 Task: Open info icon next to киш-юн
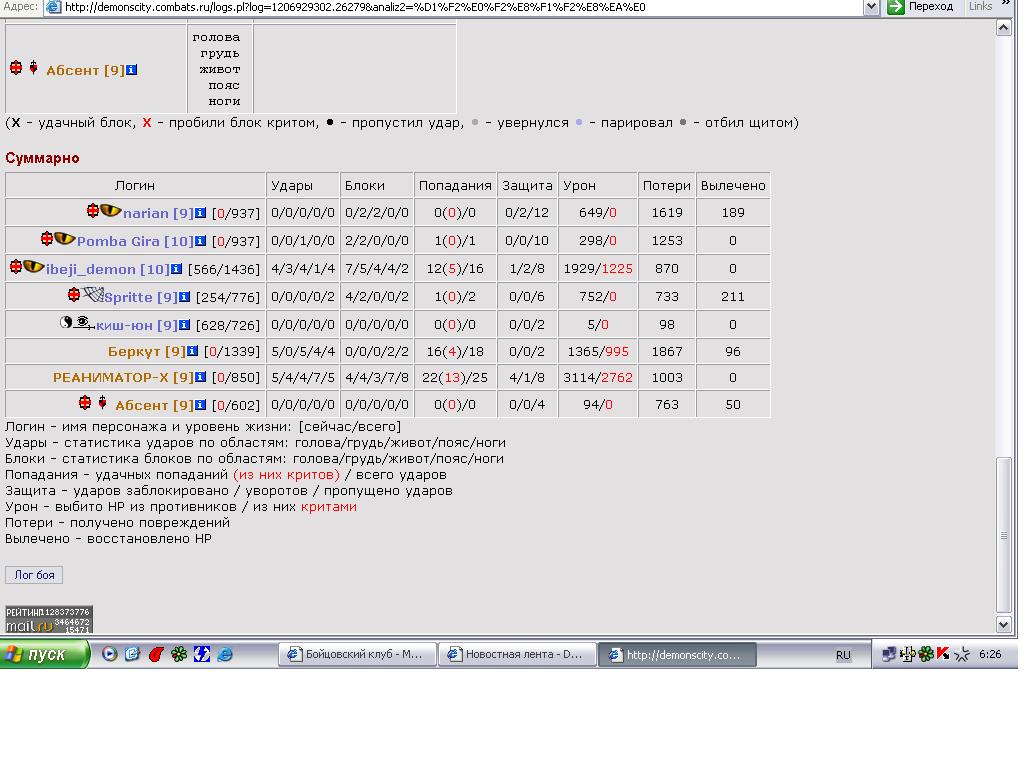185,325
